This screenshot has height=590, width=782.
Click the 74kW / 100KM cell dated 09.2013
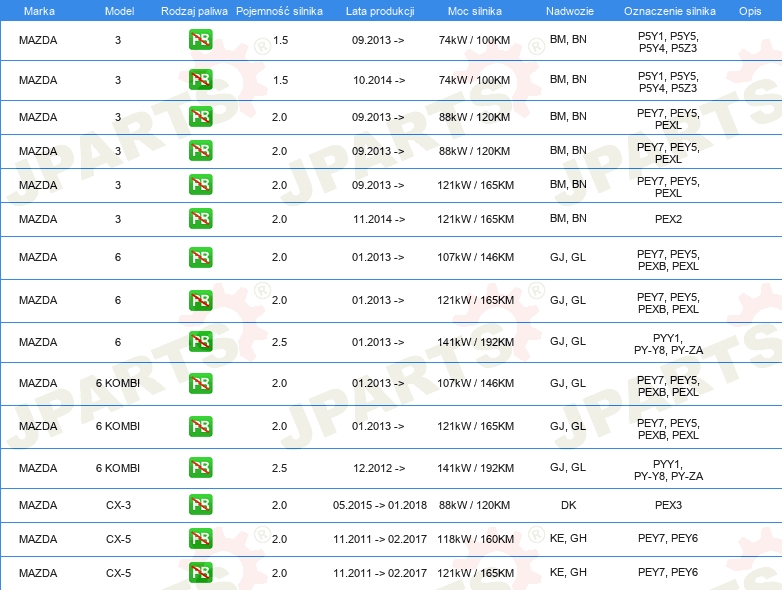click(x=474, y=40)
